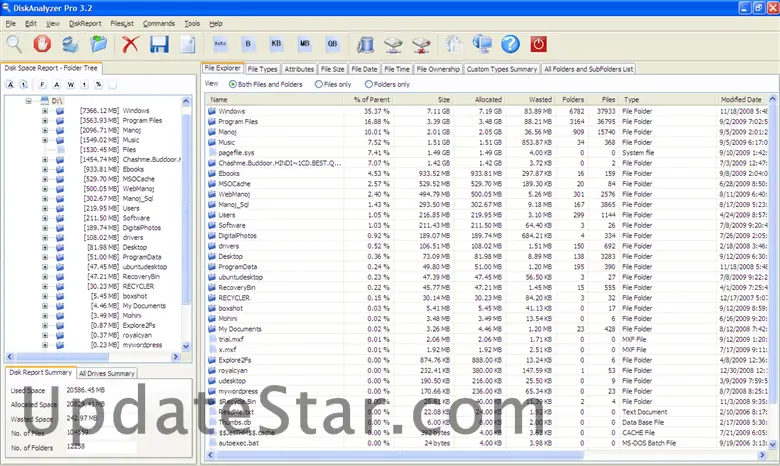Open the File menu
The width and height of the screenshot is (780, 466).
pos(10,23)
